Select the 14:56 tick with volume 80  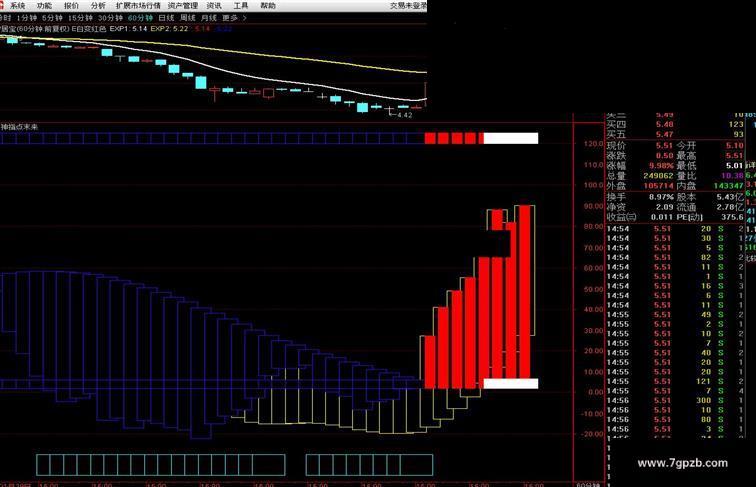coord(675,419)
